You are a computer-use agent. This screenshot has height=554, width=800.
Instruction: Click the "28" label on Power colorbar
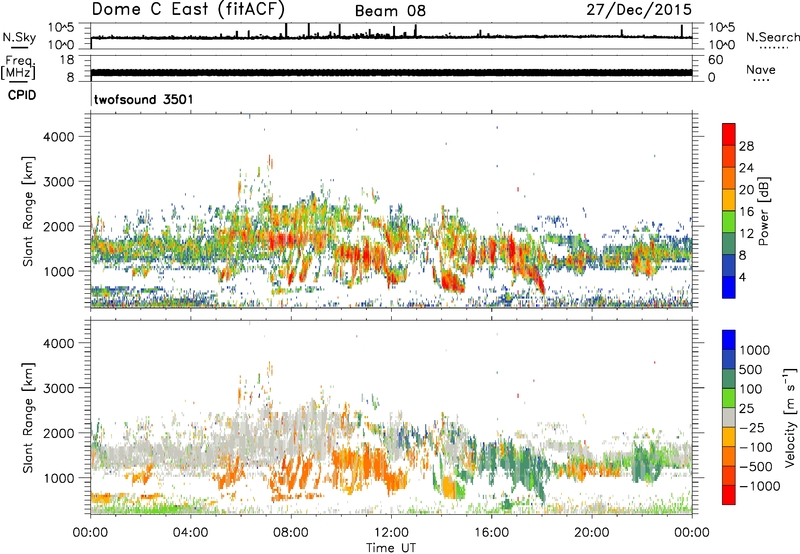coord(746,146)
